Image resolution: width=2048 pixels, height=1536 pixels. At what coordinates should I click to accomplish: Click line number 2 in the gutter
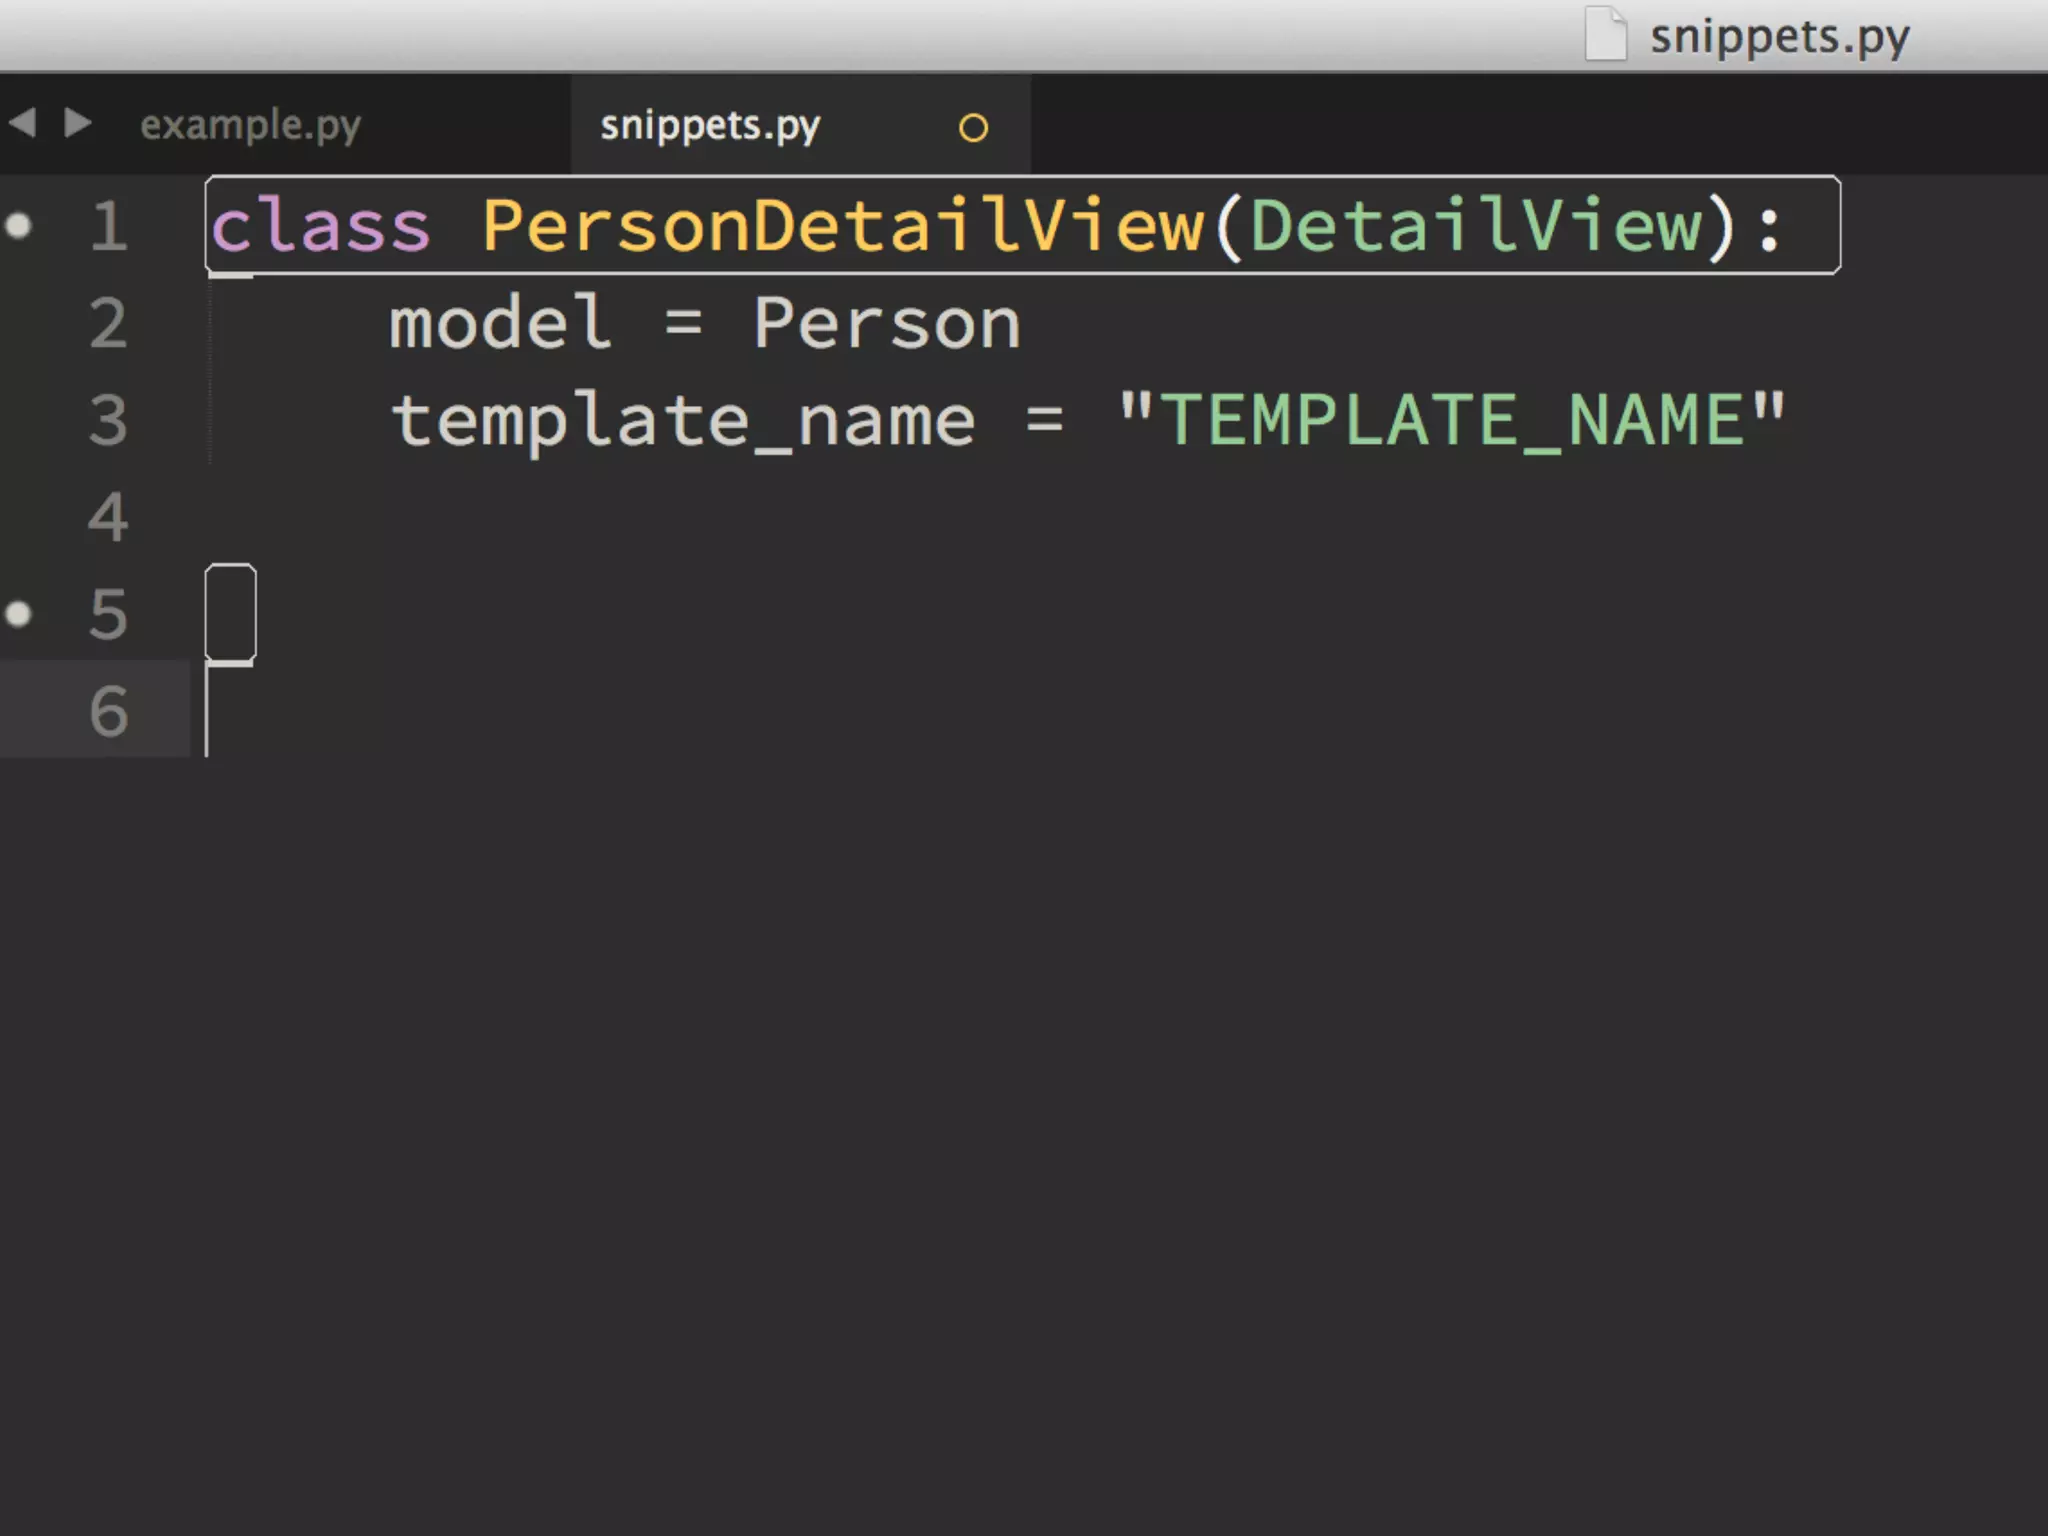tap(108, 323)
